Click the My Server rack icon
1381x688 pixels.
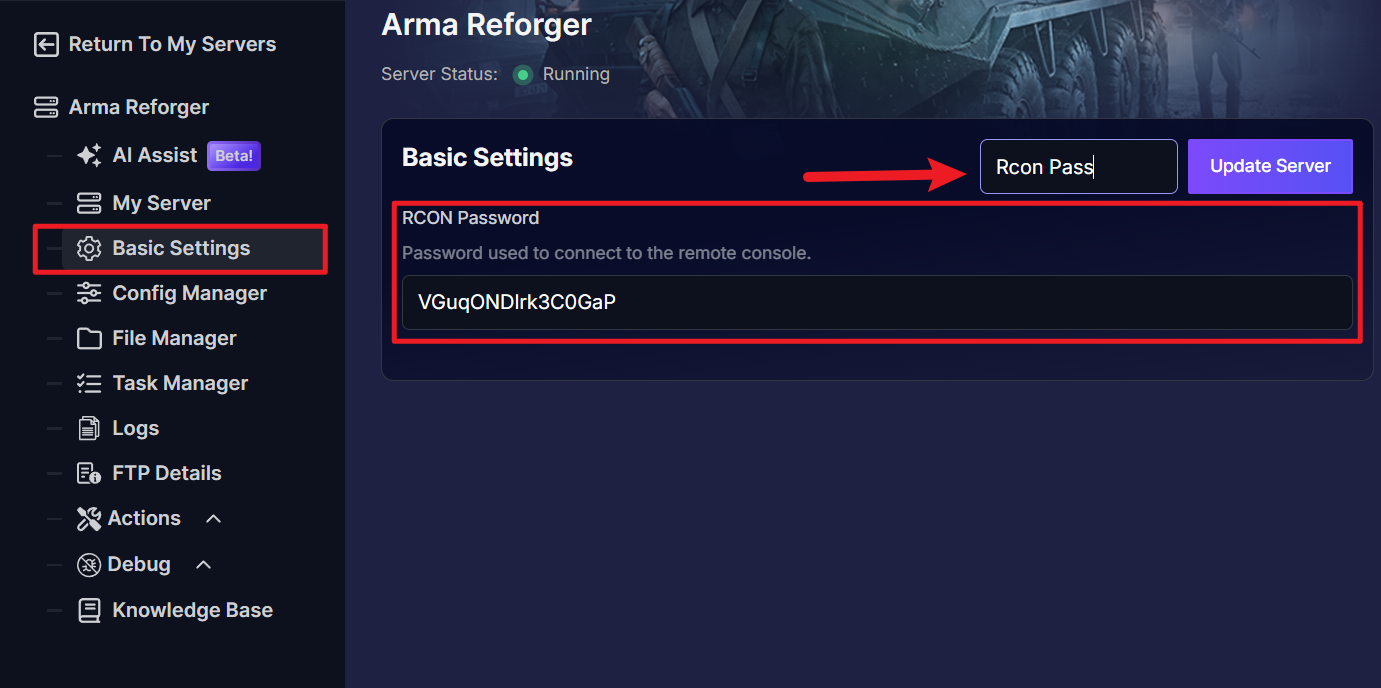tap(89, 203)
